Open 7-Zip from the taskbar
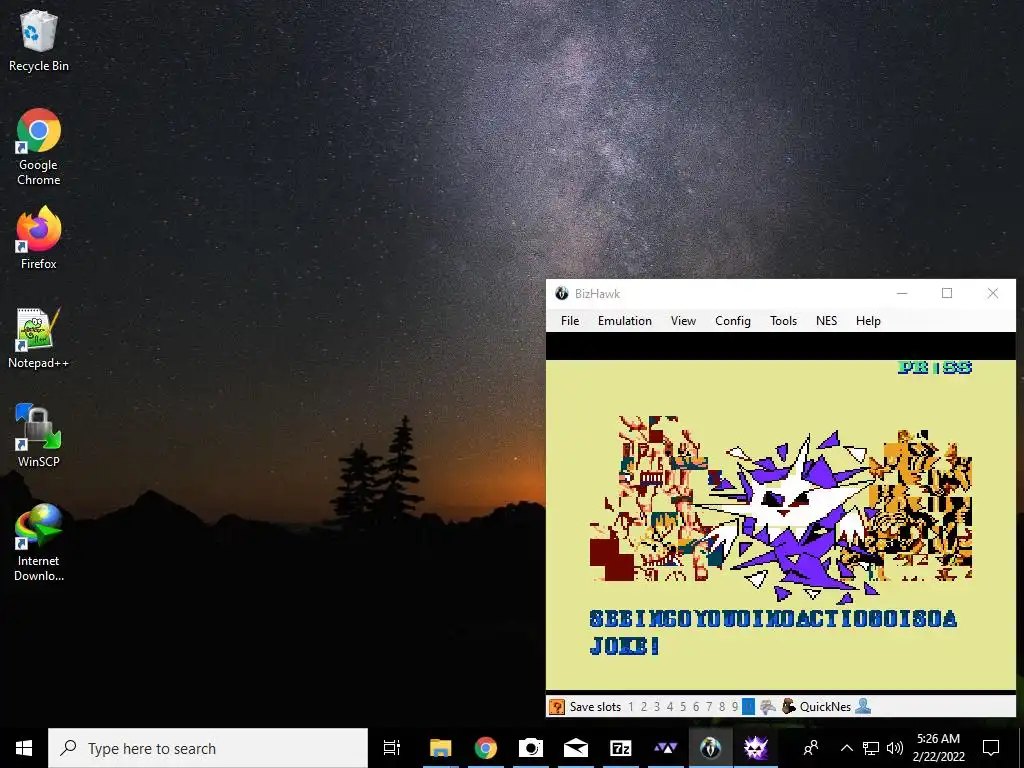This screenshot has width=1024, height=768. coord(620,748)
